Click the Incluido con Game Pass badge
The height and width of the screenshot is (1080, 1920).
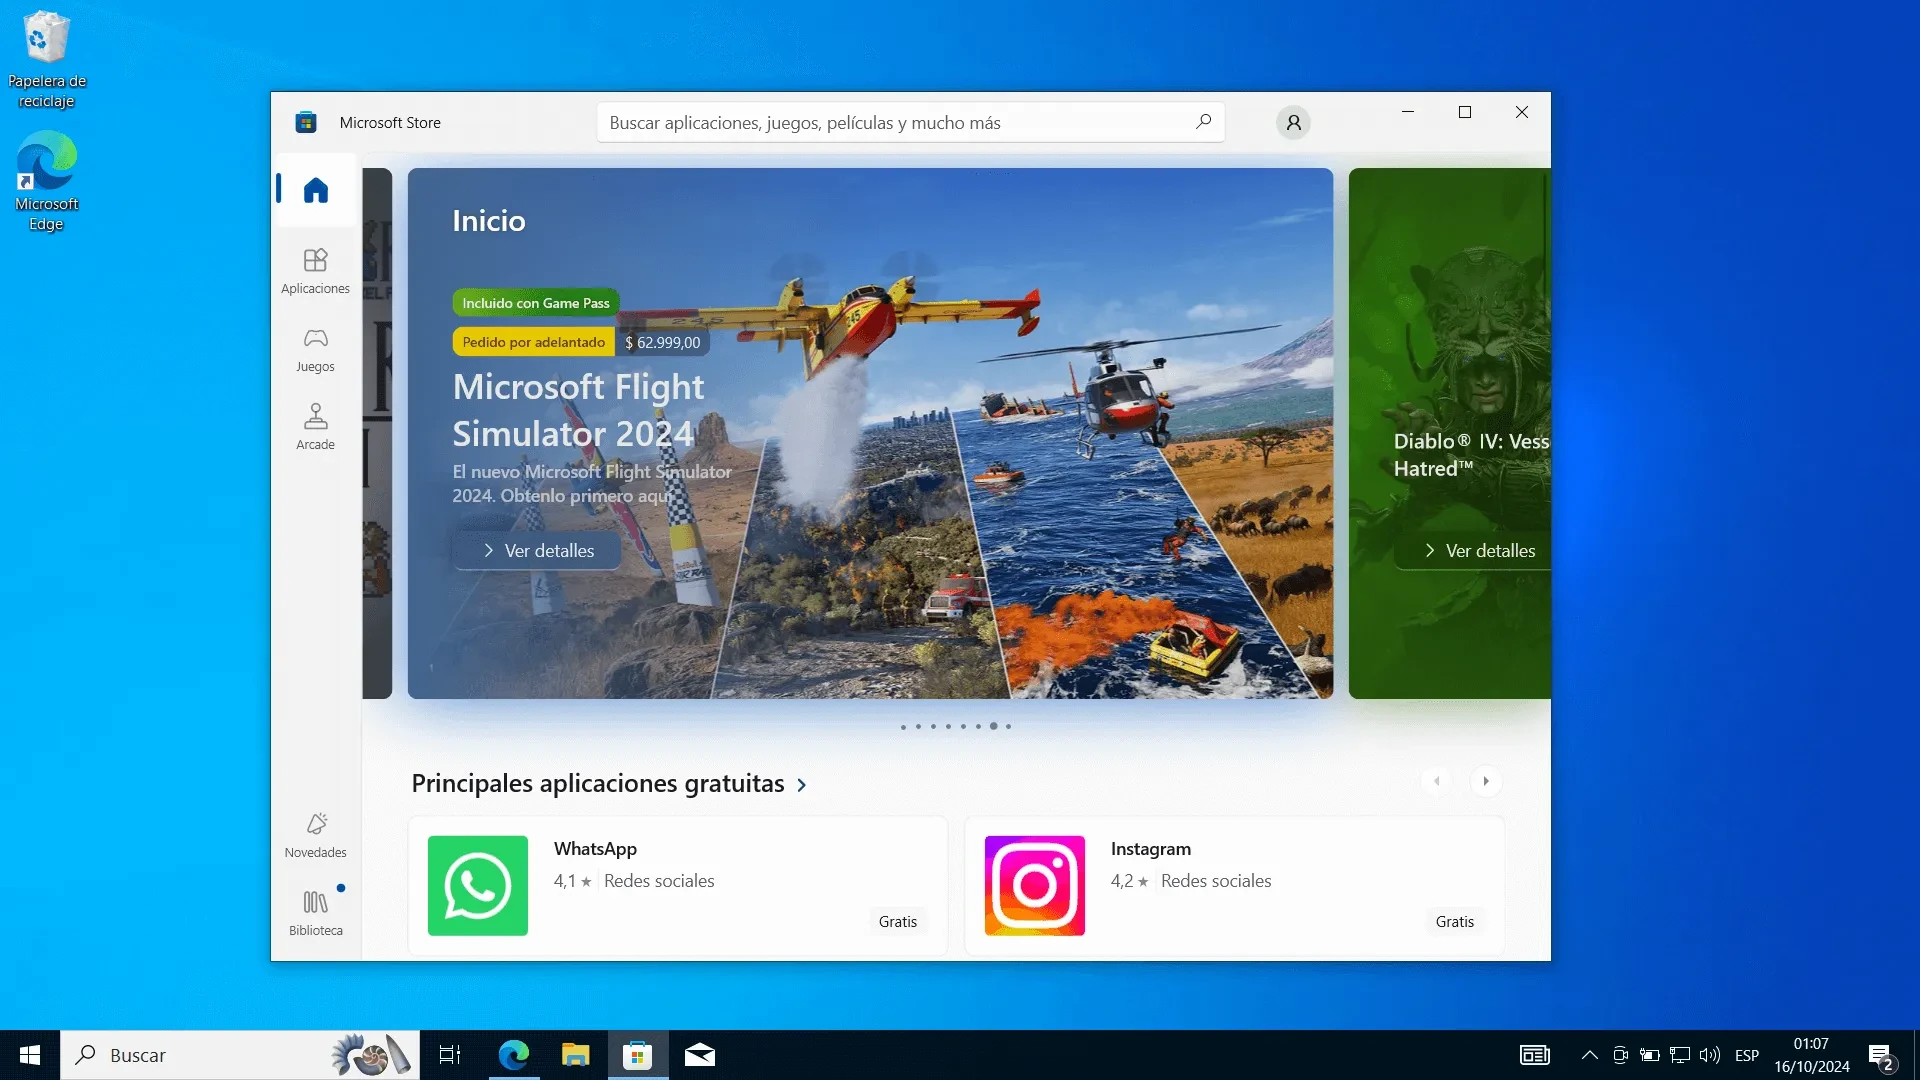point(536,303)
